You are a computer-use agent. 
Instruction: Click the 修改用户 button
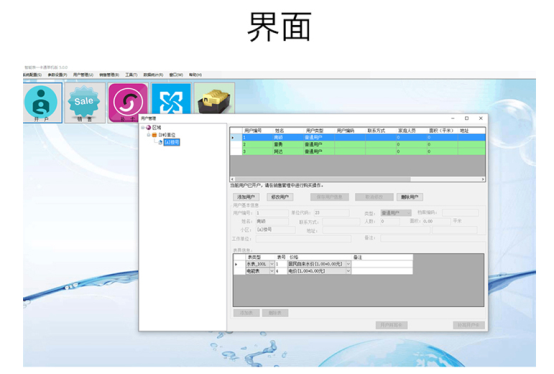pos(280,197)
